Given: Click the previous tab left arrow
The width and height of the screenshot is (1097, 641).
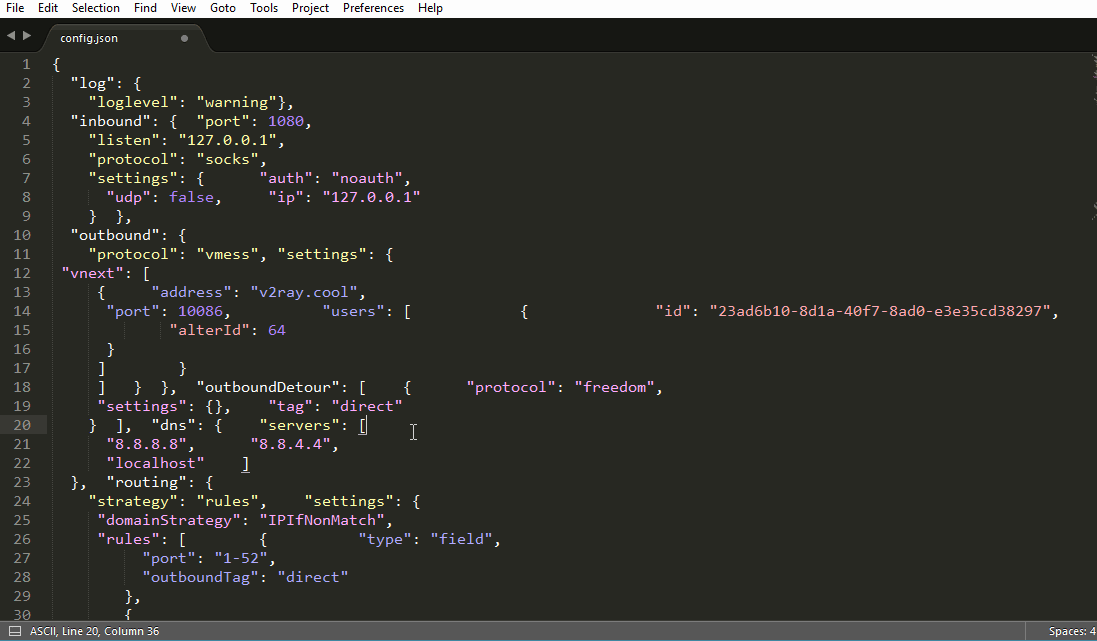Looking at the screenshot, I should (x=10, y=36).
